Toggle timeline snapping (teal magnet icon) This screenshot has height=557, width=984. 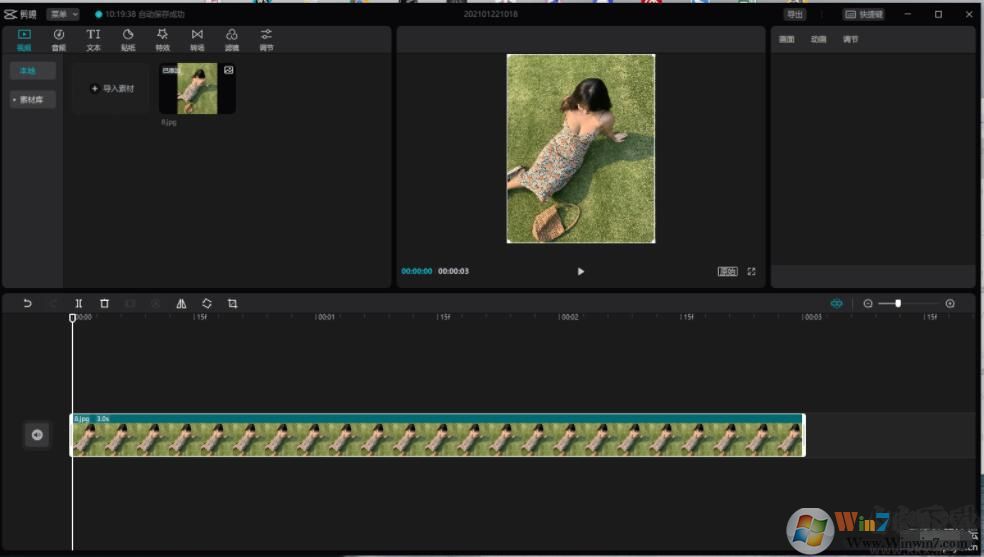836,303
